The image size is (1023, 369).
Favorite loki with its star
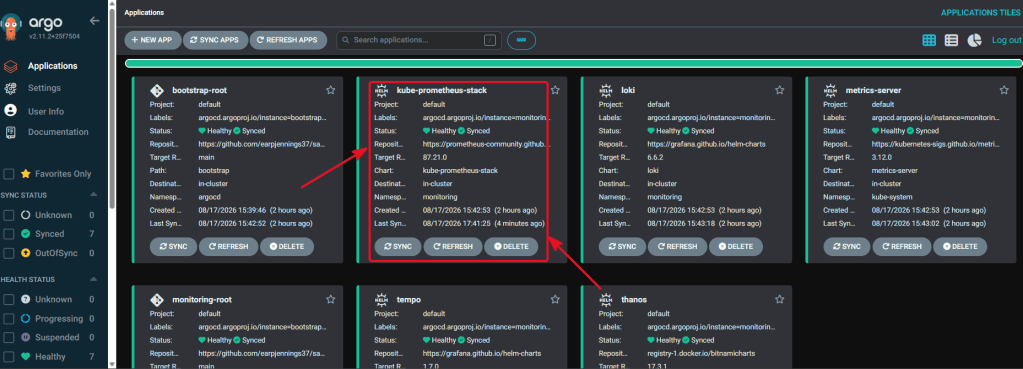click(x=780, y=90)
